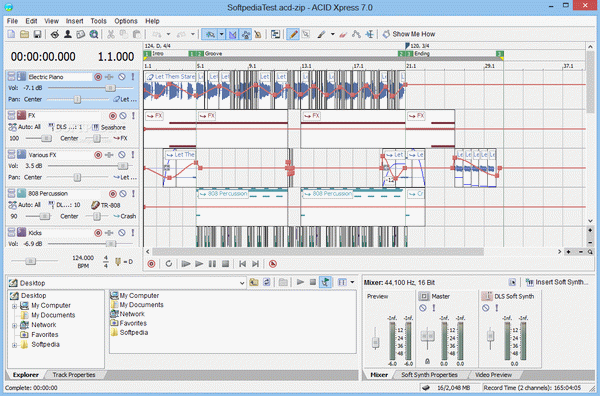Click Explorer up-one-level folder icon
The image size is (600, 396).
point(254,282)
